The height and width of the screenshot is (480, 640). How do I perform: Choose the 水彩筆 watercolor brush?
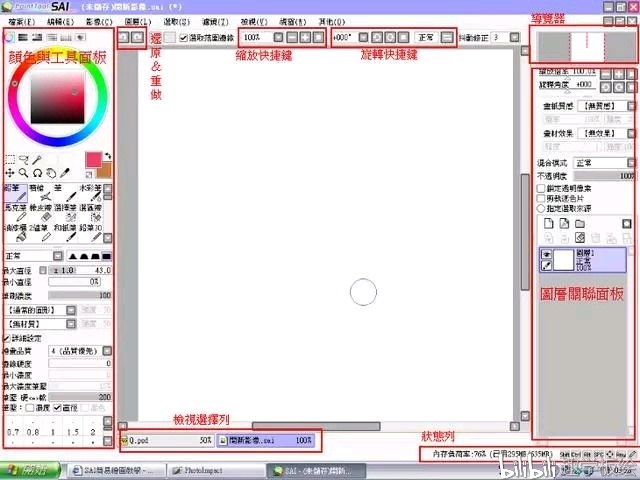[91, 193]
